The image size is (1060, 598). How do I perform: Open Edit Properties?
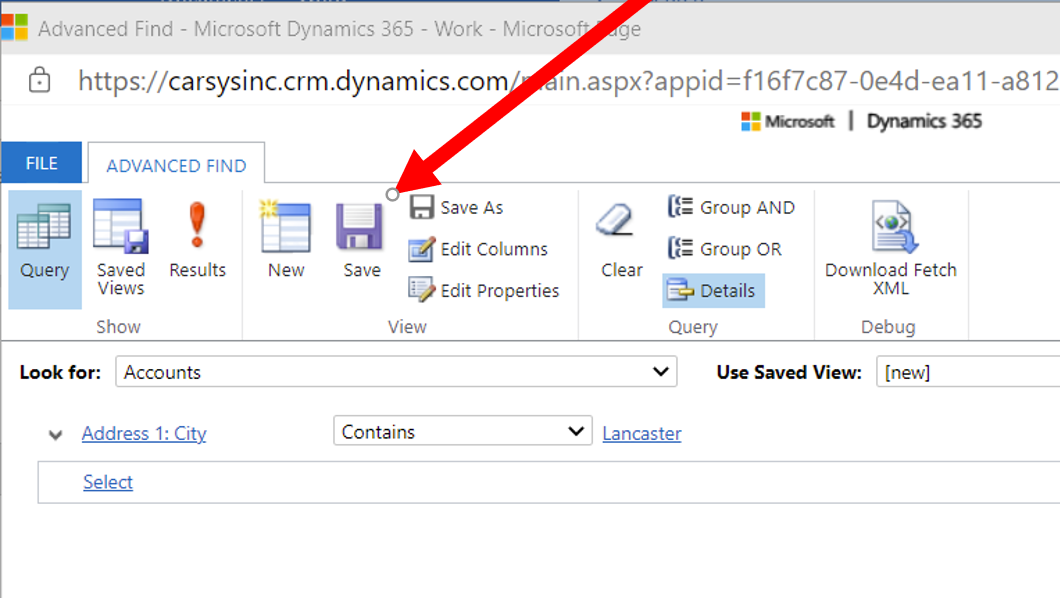(x=484, y=291)
